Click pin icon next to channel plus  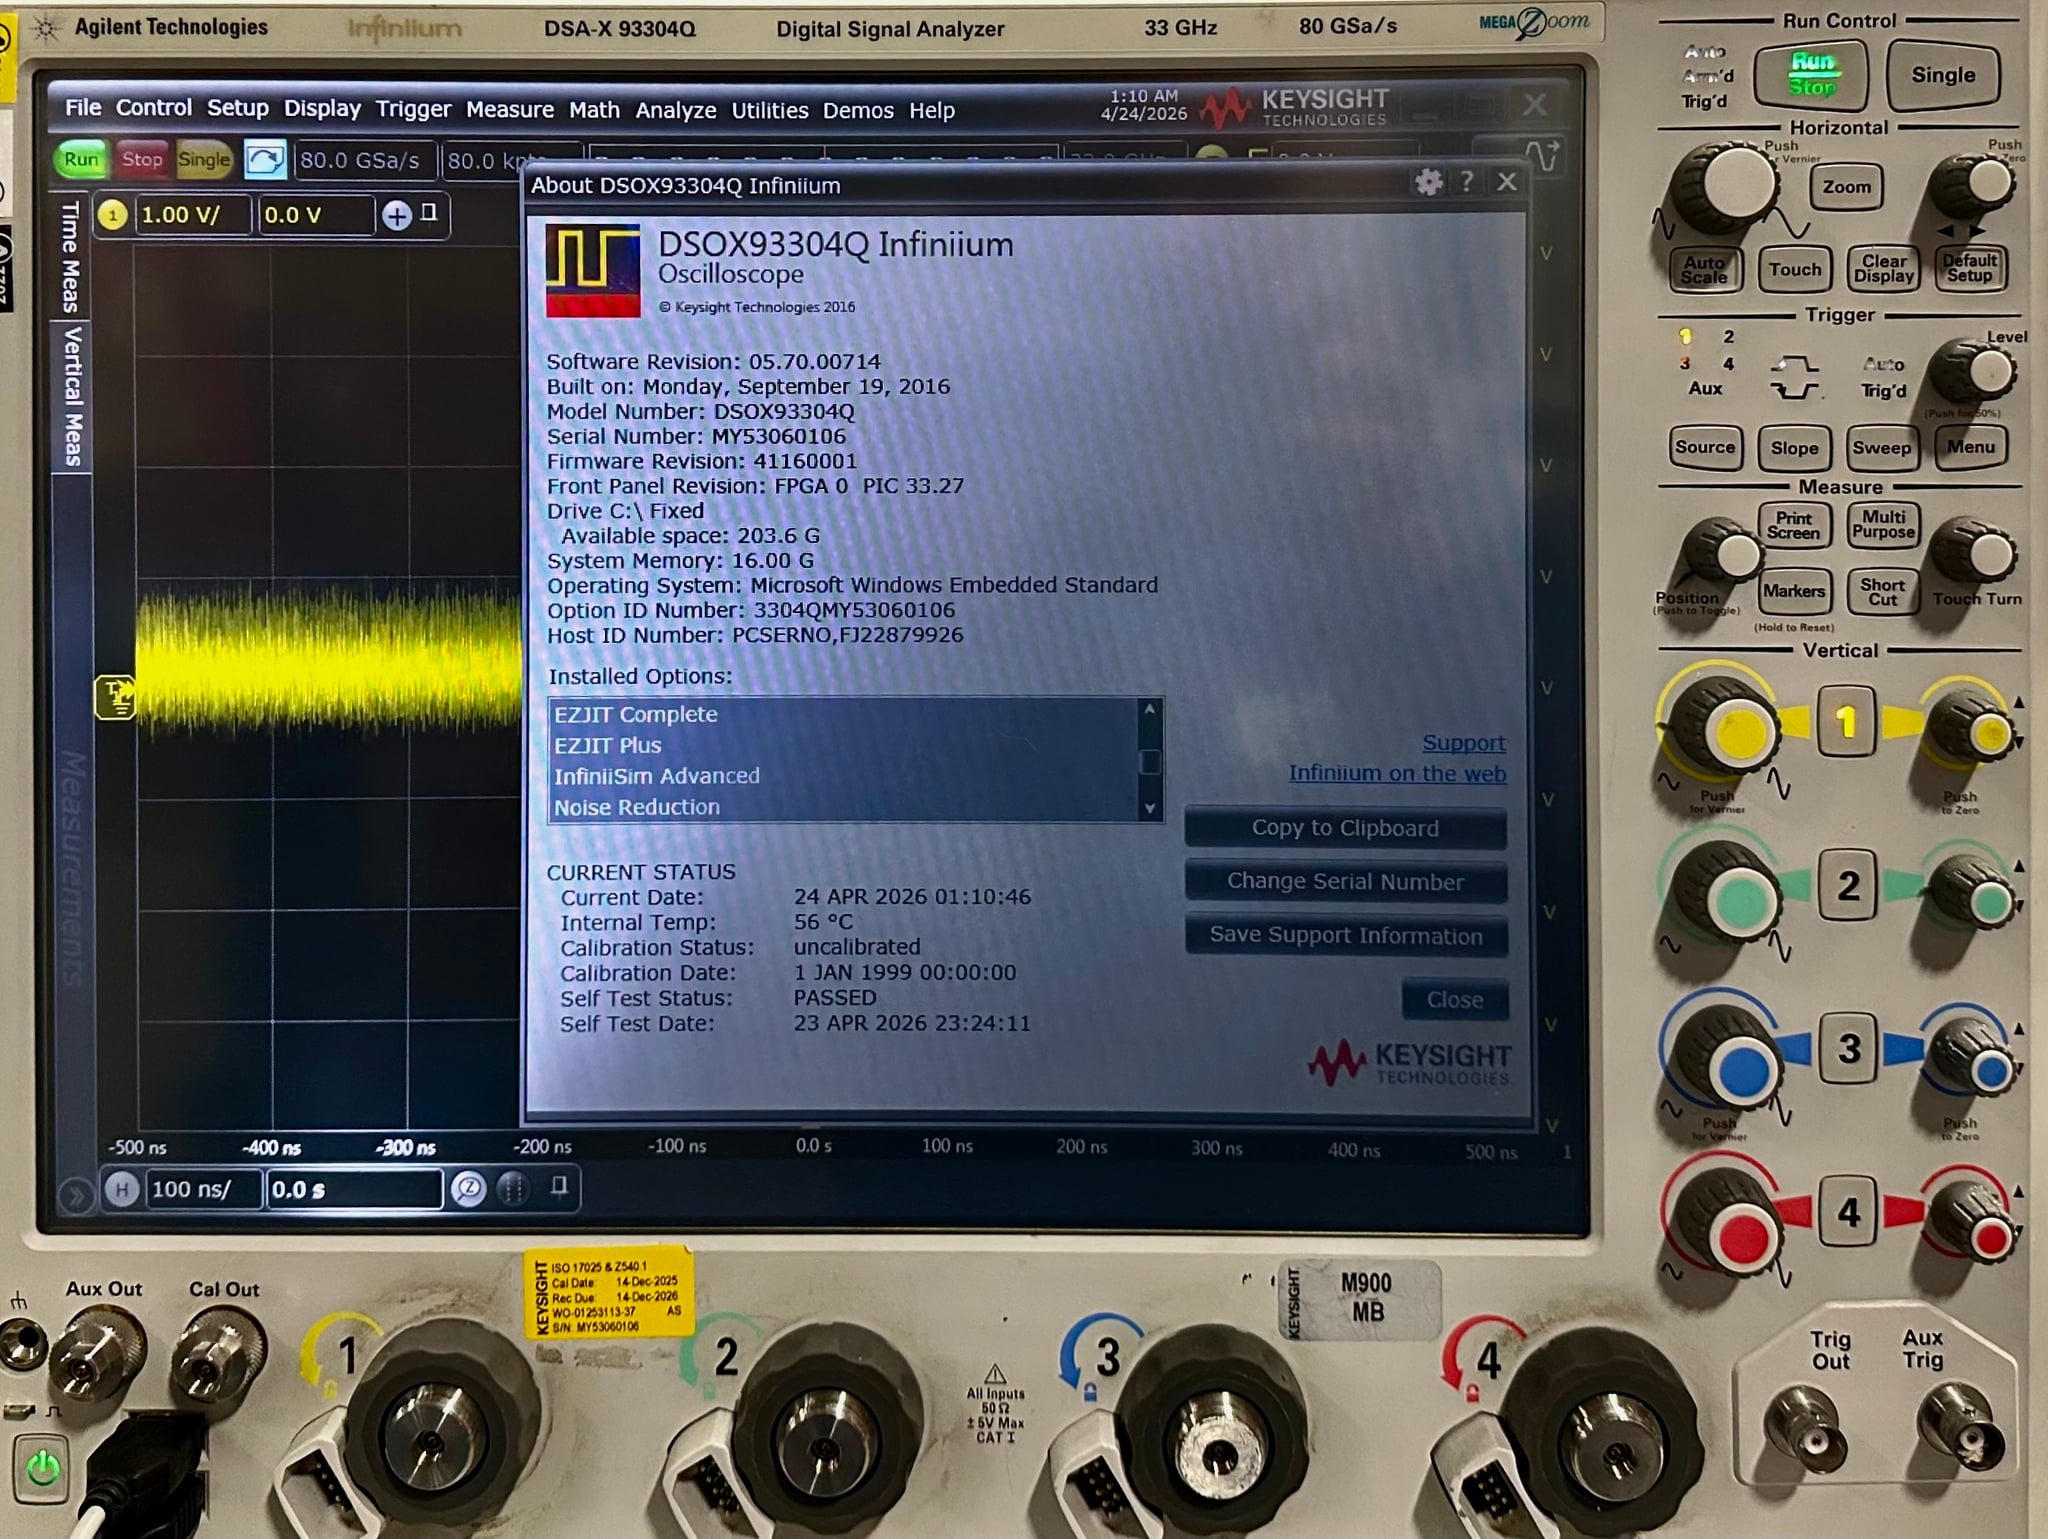429,213
